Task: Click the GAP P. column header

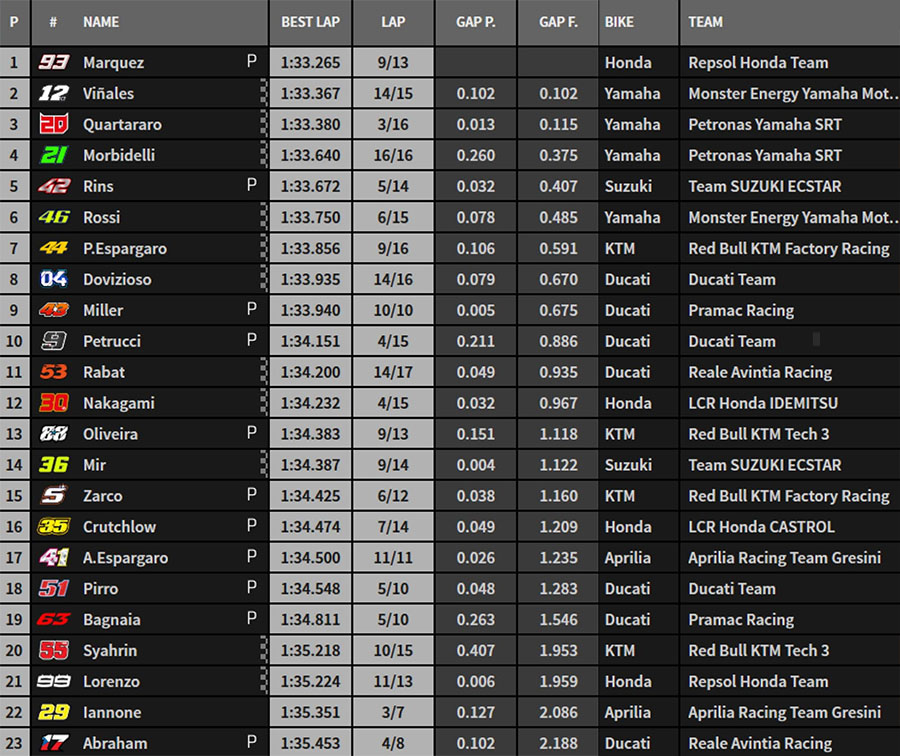Action: click(x=476, y=22)
